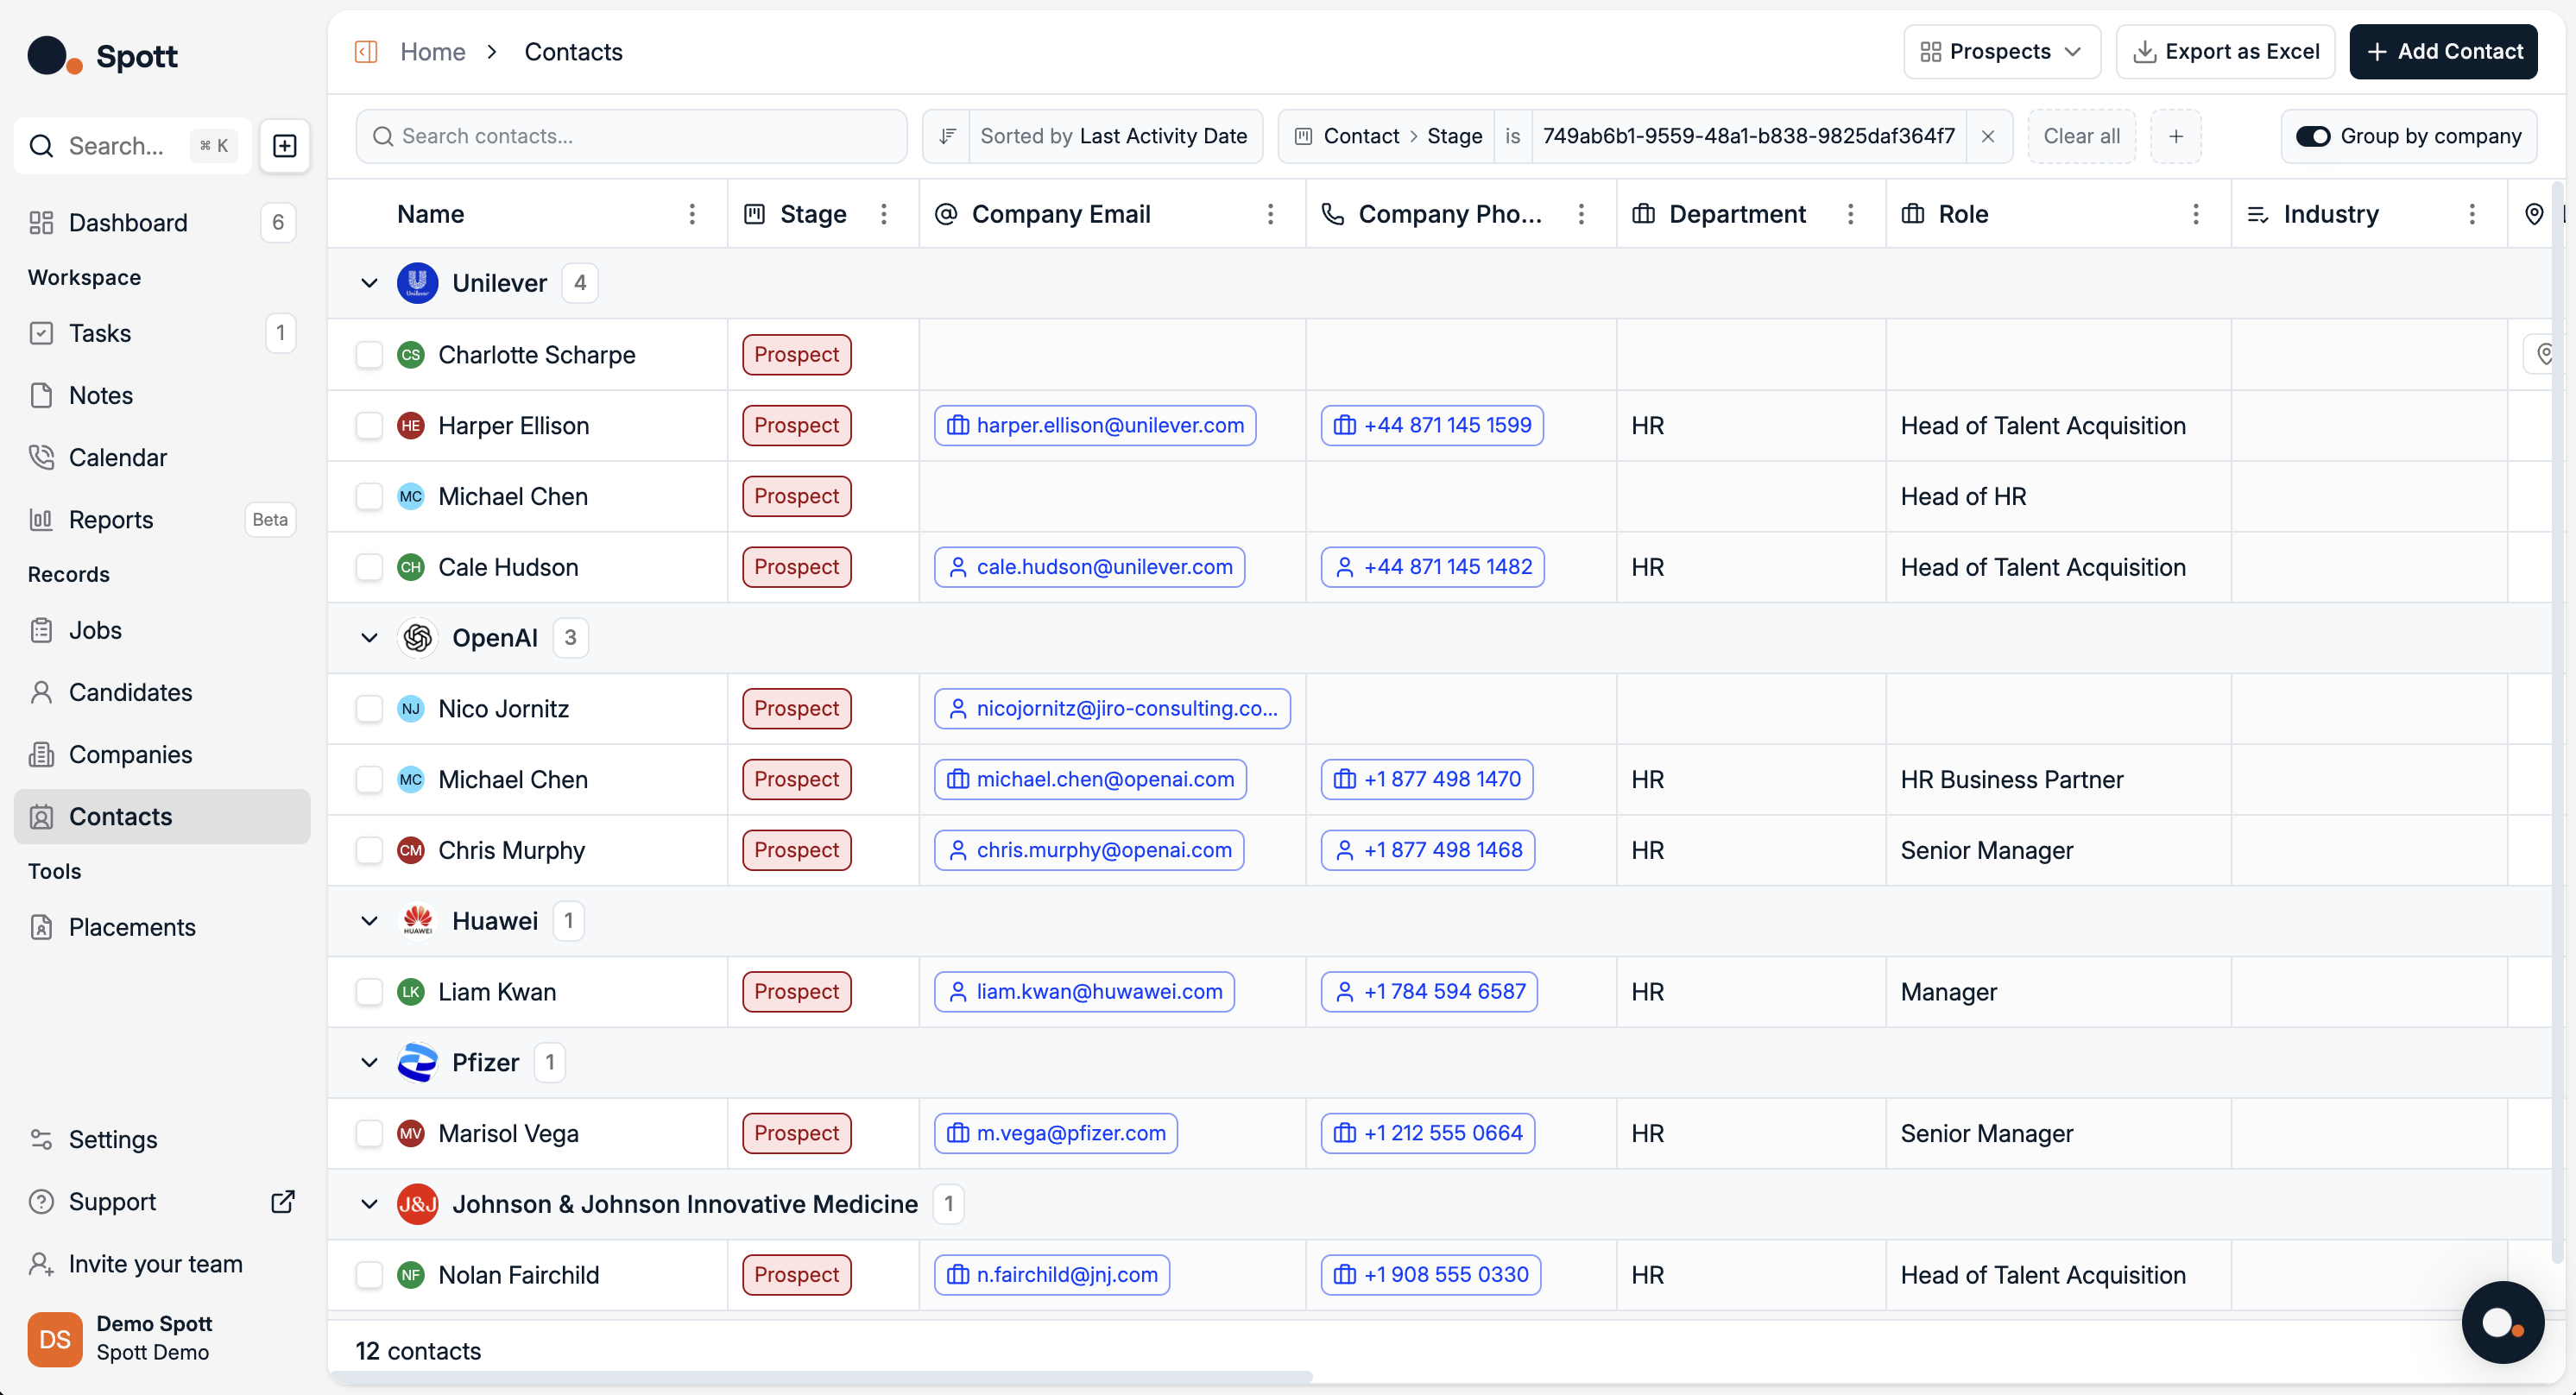Viewport: 2576px width, 1395px height.
Task: Click the Johnson & Johnson logo
Action: point(418,1204)
